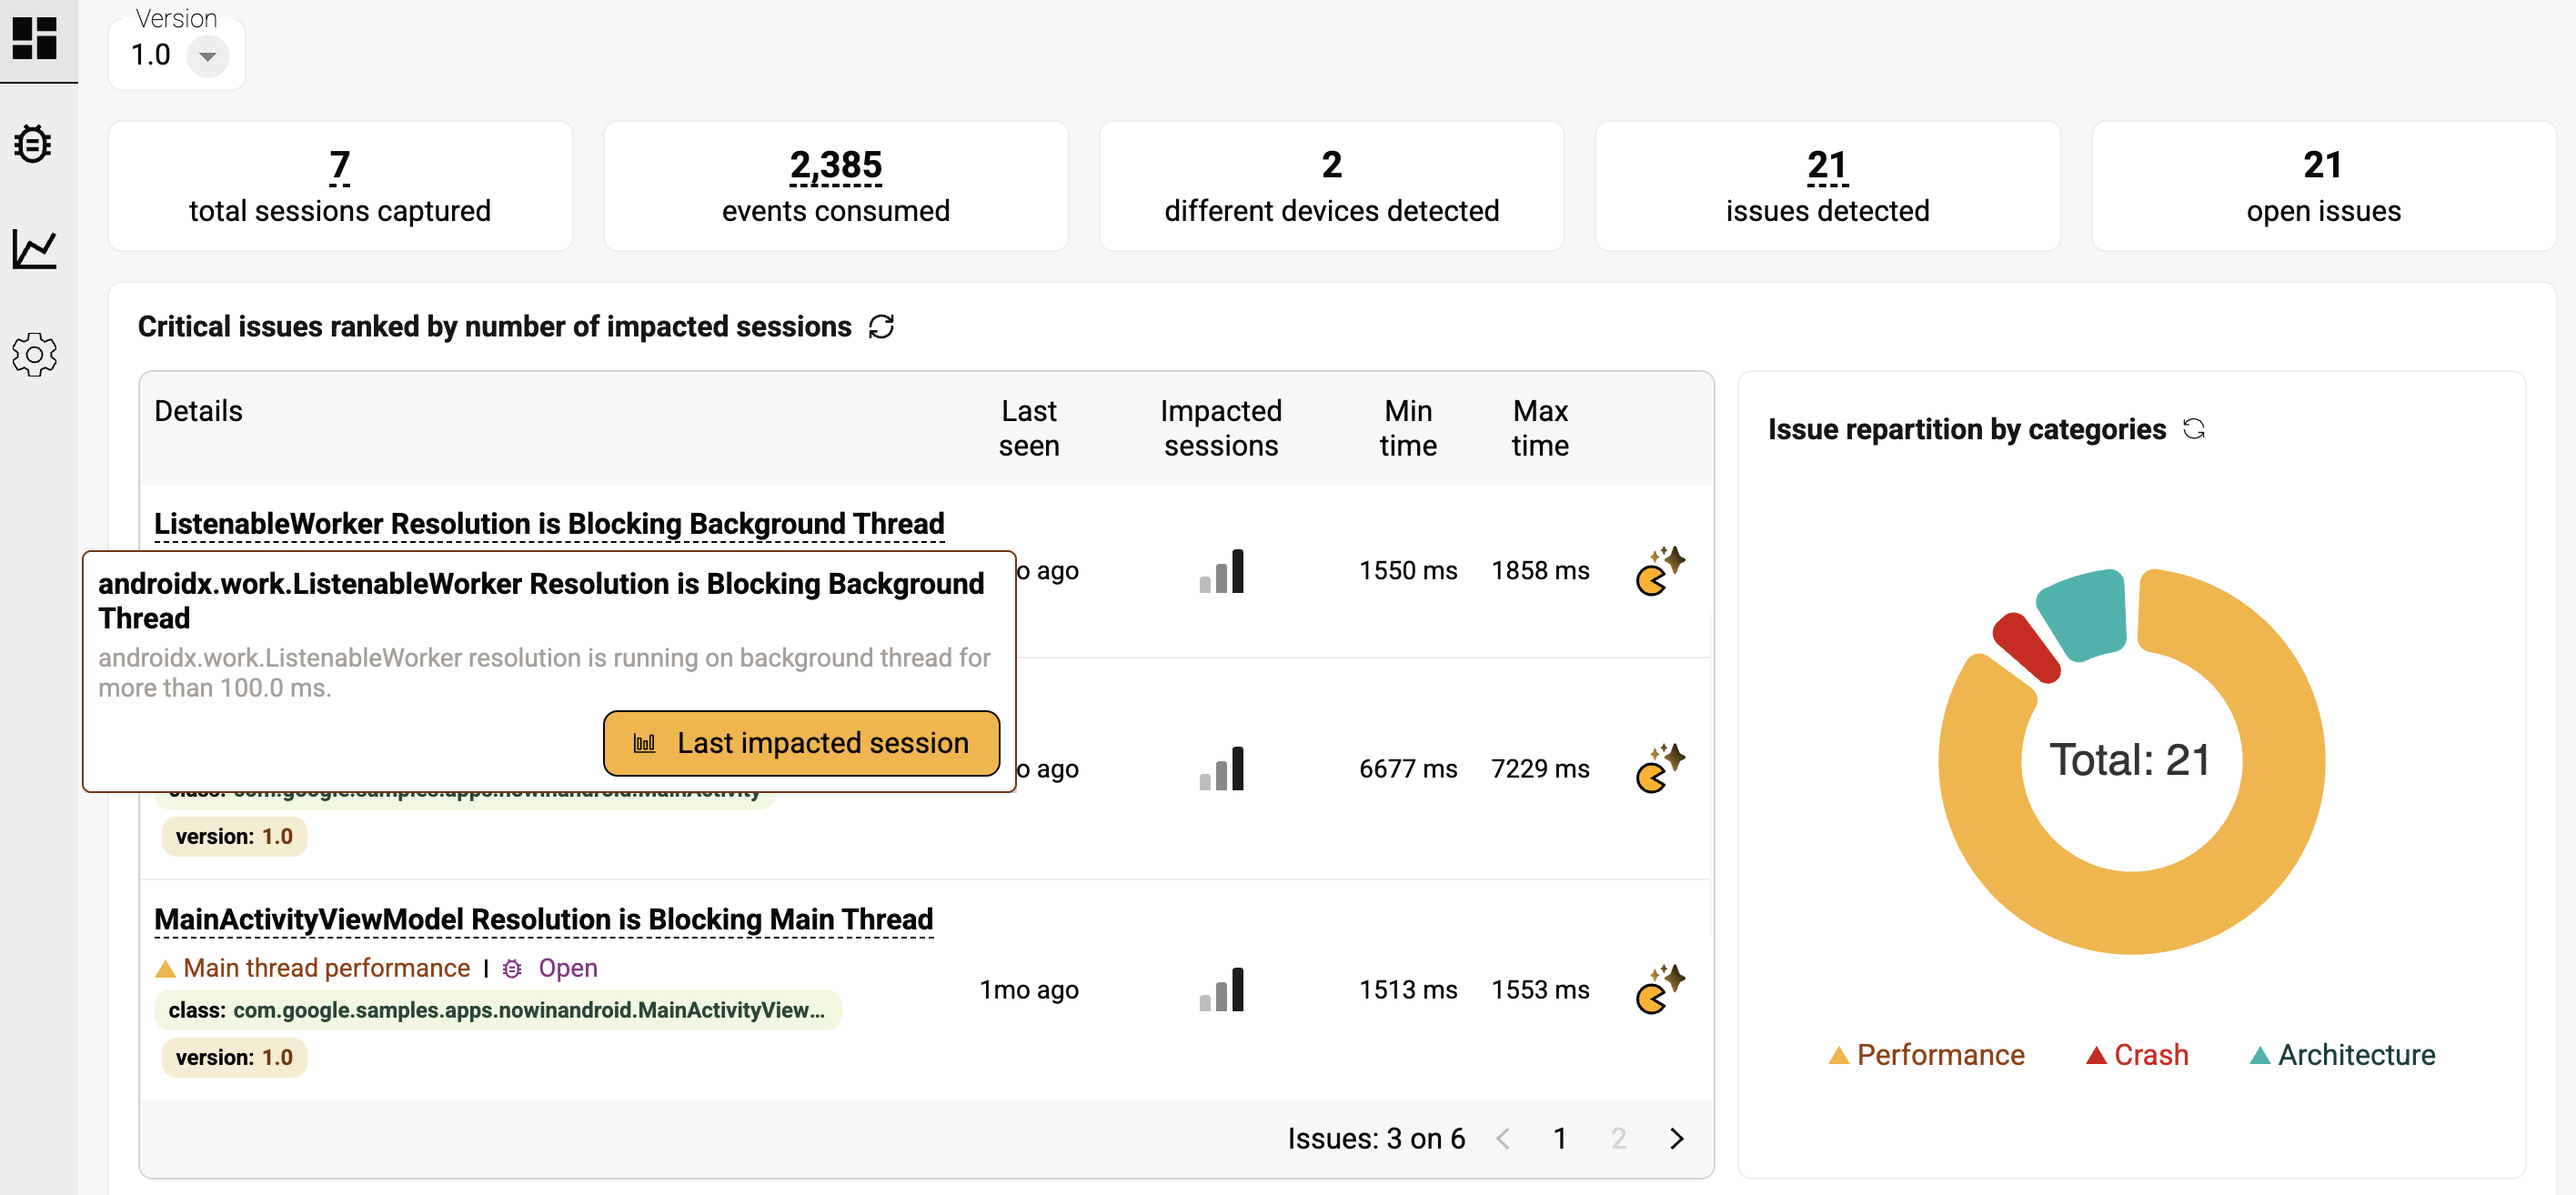The image size is (2576, 1195).
Task: Open the analytics chart icon in sidebar
Action: (x=34, y=249)
